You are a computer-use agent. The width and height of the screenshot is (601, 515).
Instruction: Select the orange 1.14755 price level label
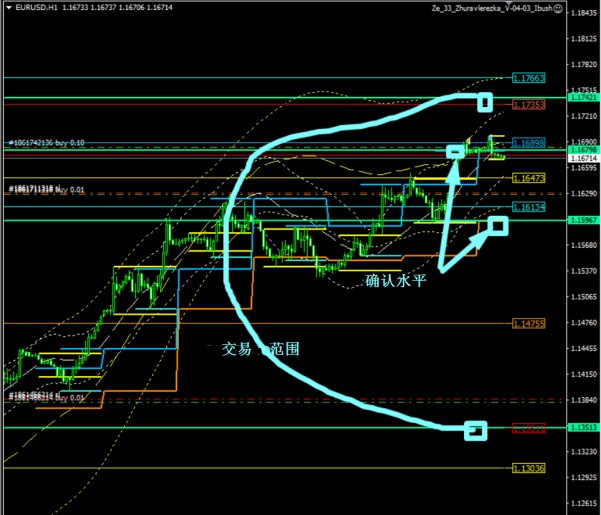[x=528, y=323]
